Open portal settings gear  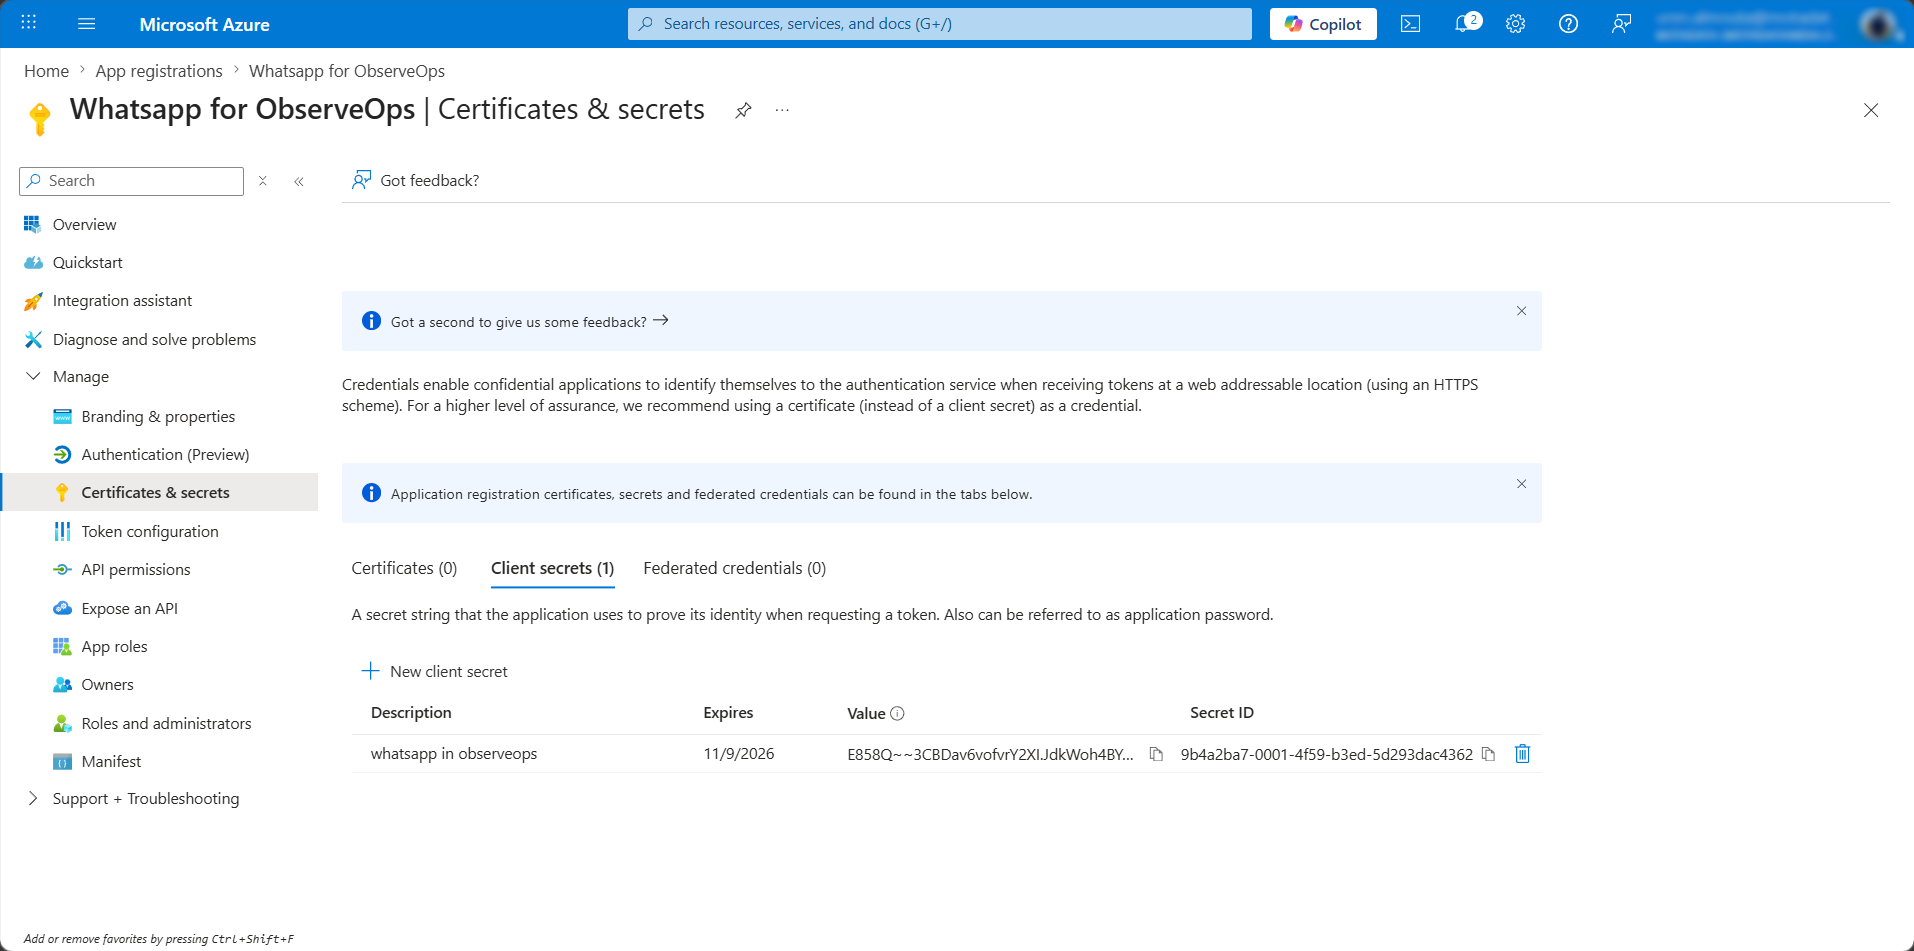(1516, 24)
